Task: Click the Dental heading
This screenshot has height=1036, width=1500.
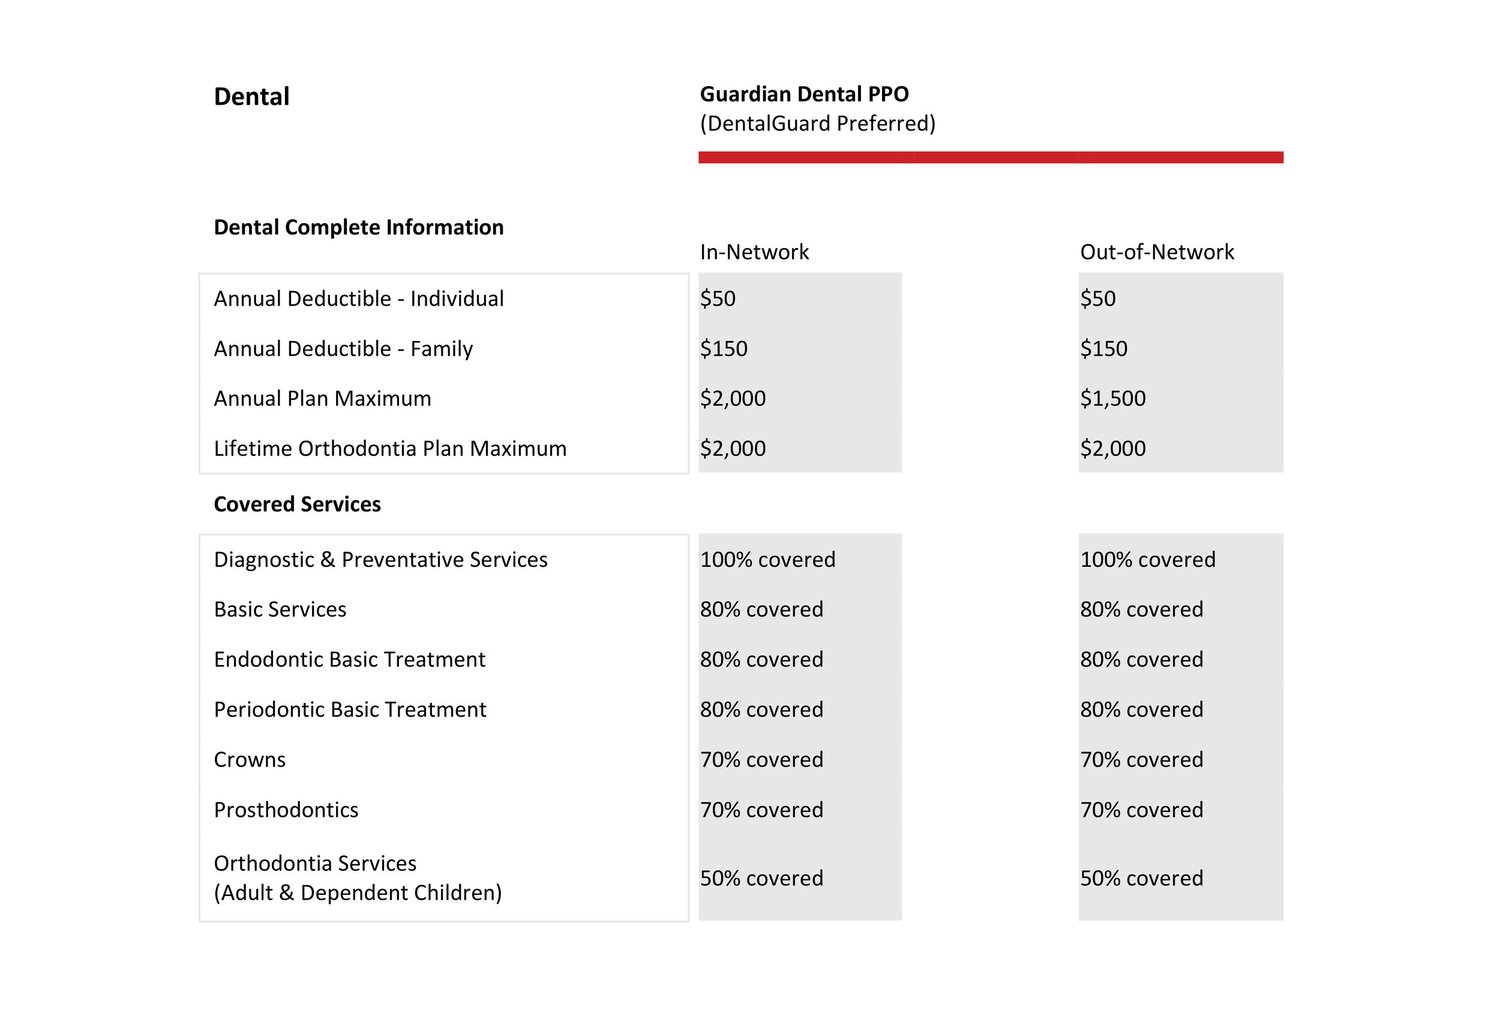Action: pyautogui.click(x=251, y=96)
